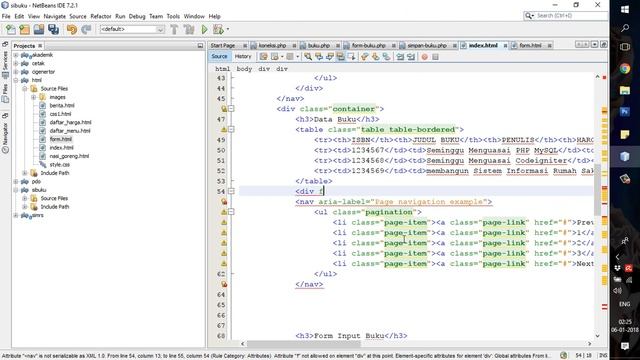
Task: Click the Last Edit editor icon
Action: pyautogui.click(x=263, y=57)
